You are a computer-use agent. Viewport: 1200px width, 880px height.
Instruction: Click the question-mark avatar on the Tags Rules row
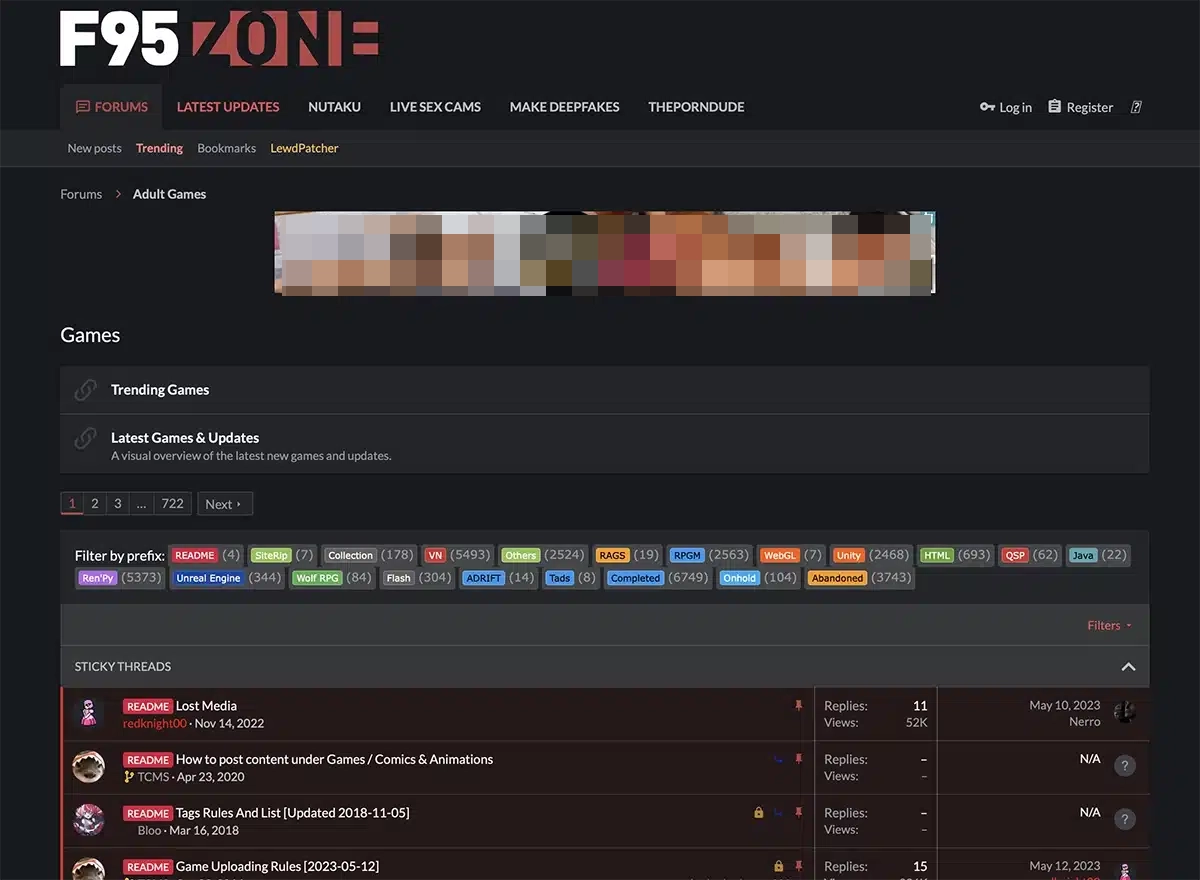pos(1124,818)
